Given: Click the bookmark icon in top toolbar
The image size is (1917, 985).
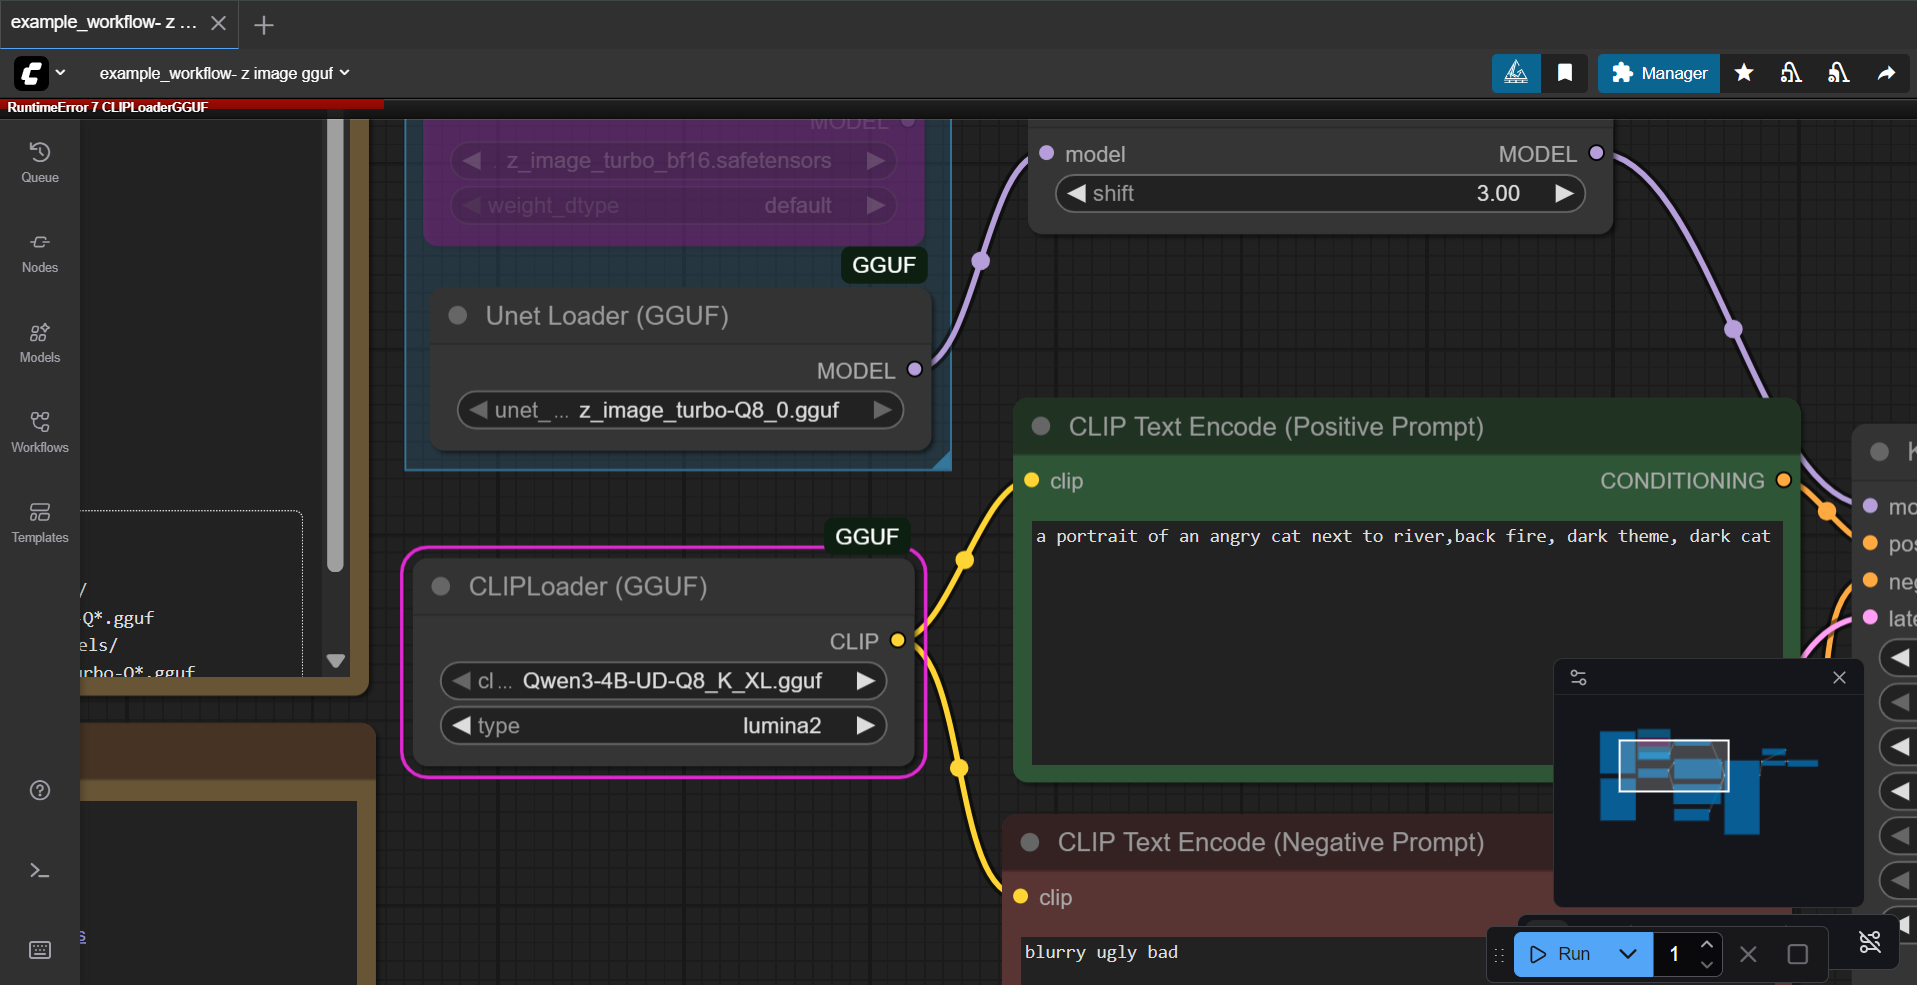Looking at the screenshot, I should point(1565,73).
